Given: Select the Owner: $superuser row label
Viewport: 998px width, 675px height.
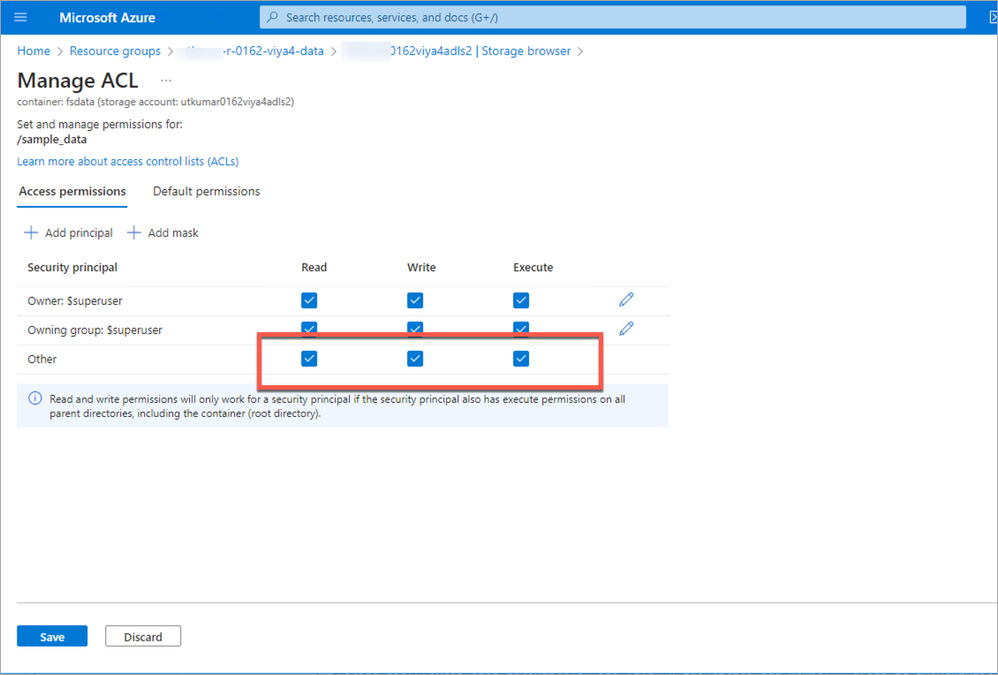Looking at the screenshot, I should click(x=75, y=301).
